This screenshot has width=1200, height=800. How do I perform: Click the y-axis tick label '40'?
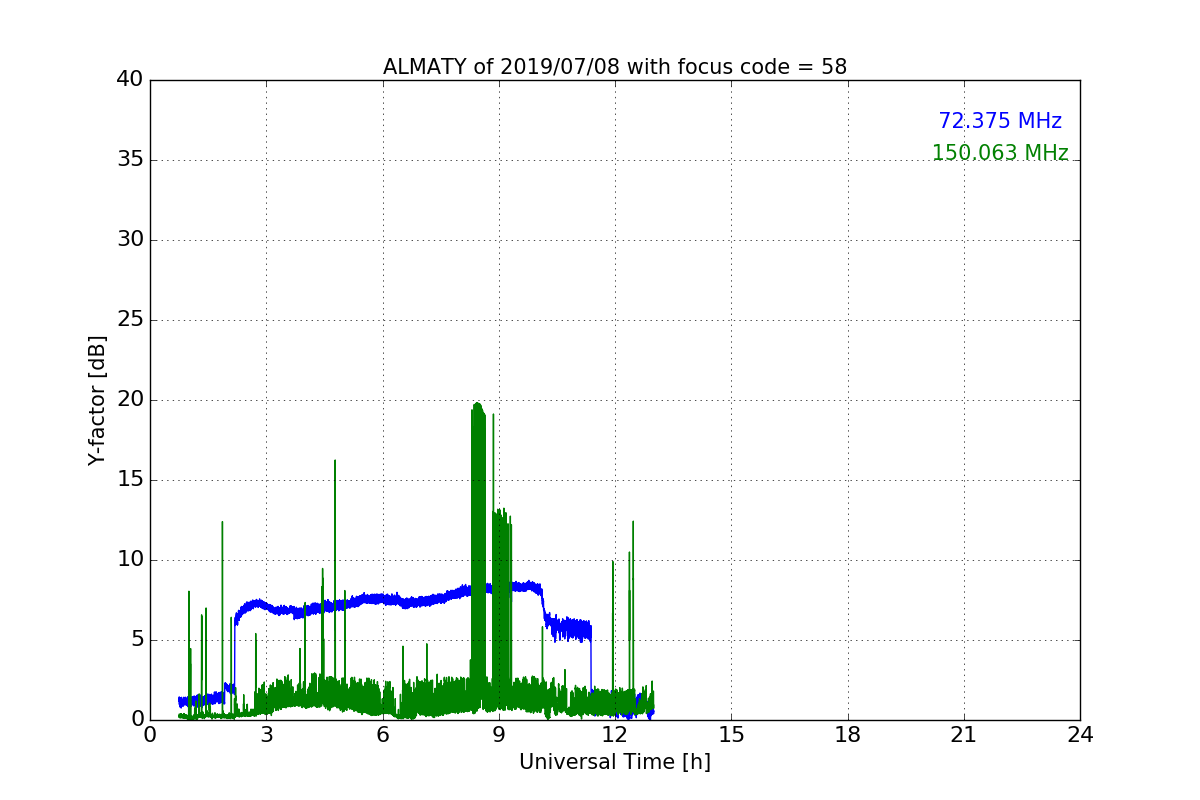click(x=130, y=80)
